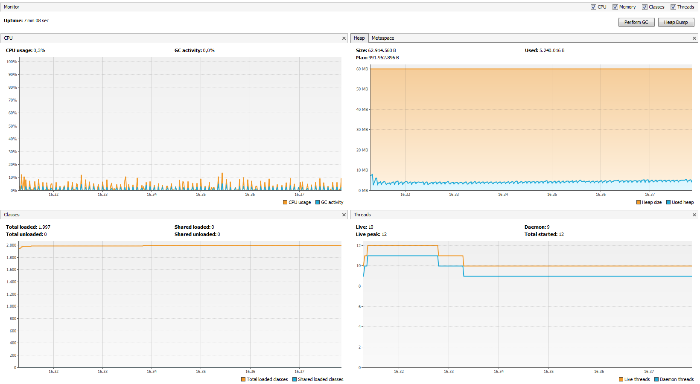Screen dimensions: 700x384
Task: Click the Heap size orange legend swatch
Action: [x=638, y=202]
